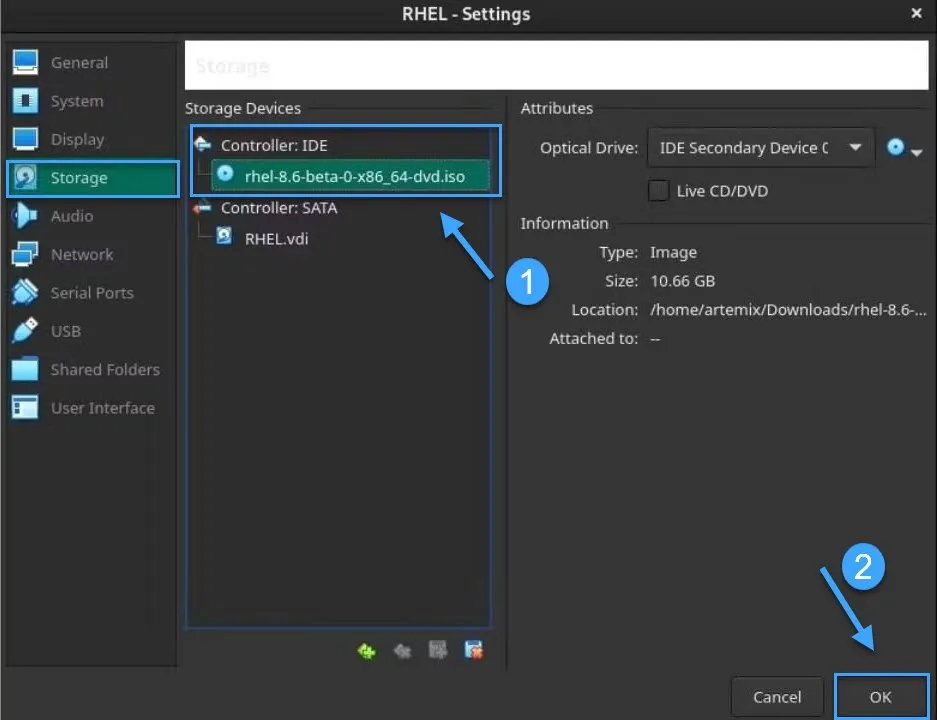This screenshot has height=720, width=937.
Task: Click the green Add Controller icon
Action: click(367, 651)
